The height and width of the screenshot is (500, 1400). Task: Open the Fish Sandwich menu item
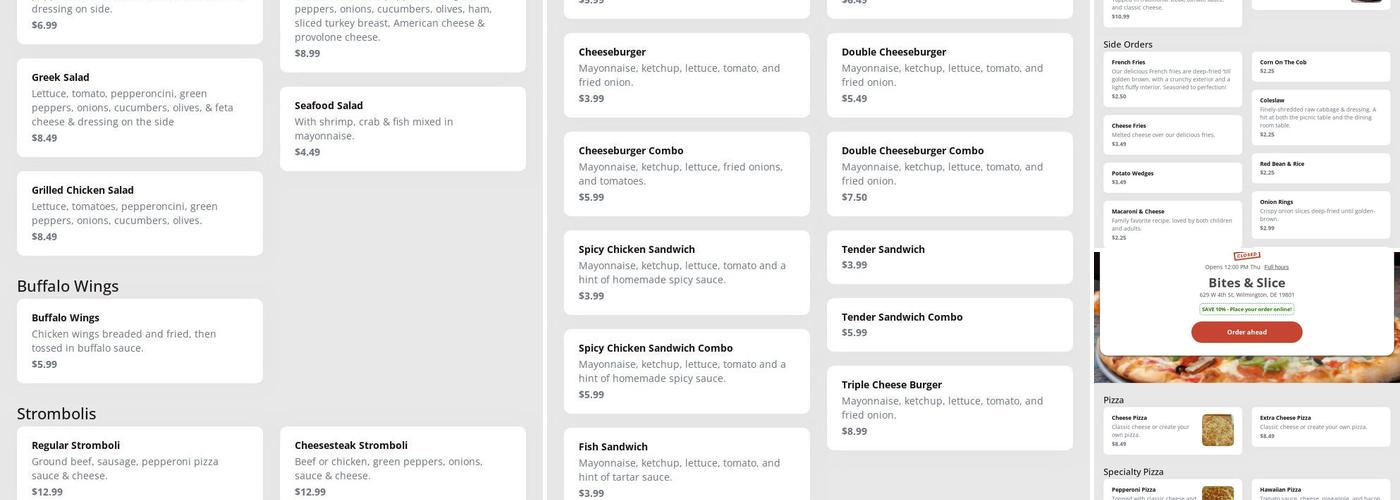point(686,467)
